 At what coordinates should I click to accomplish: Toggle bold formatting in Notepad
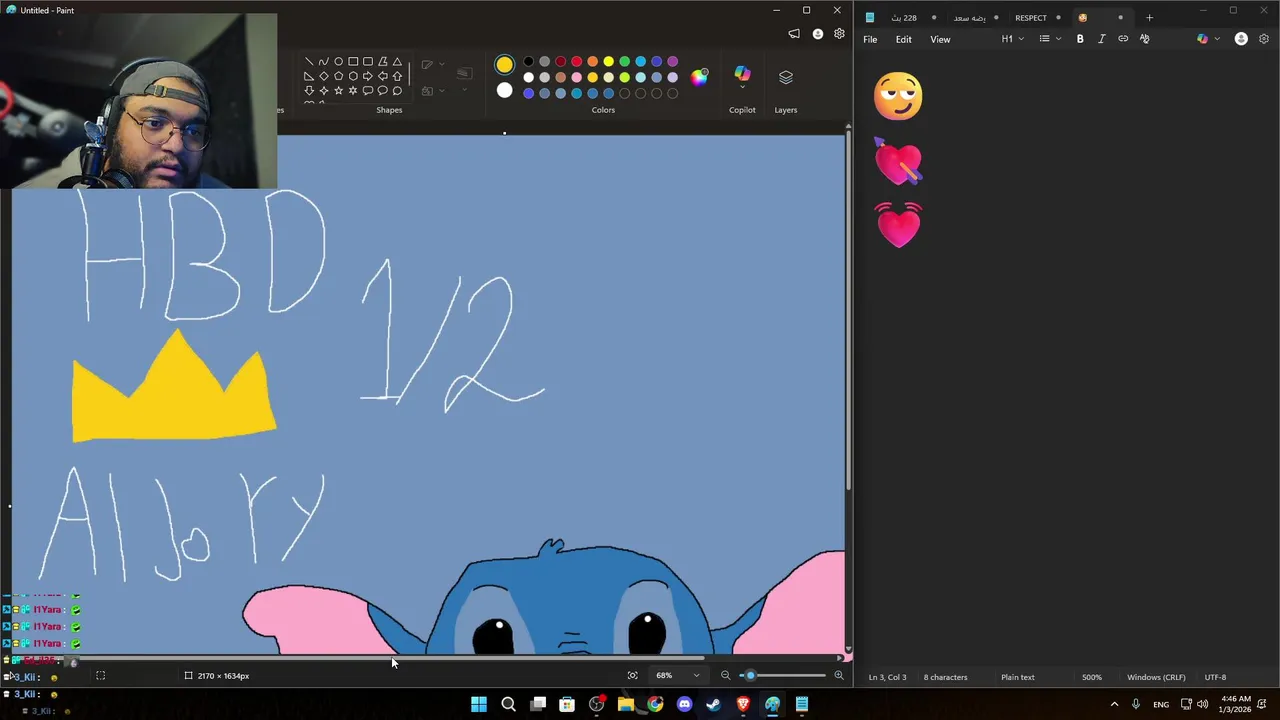pos(1080,39)
